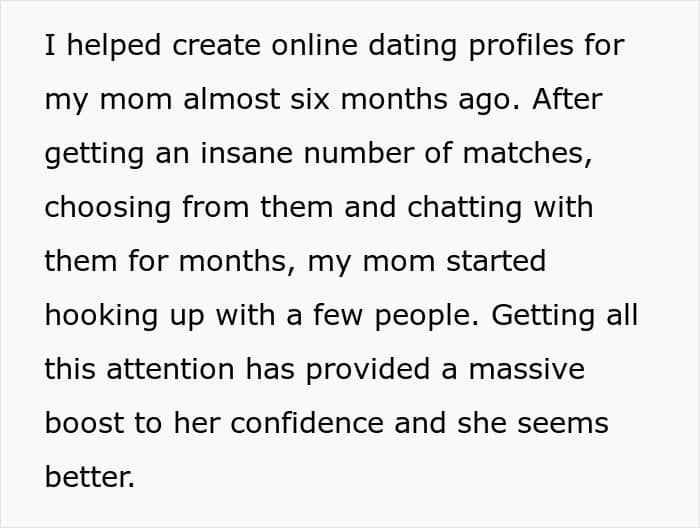The width and height of the screenshot is (700, 528).
Task: Click the final word "better"
Action: (88, 477)
